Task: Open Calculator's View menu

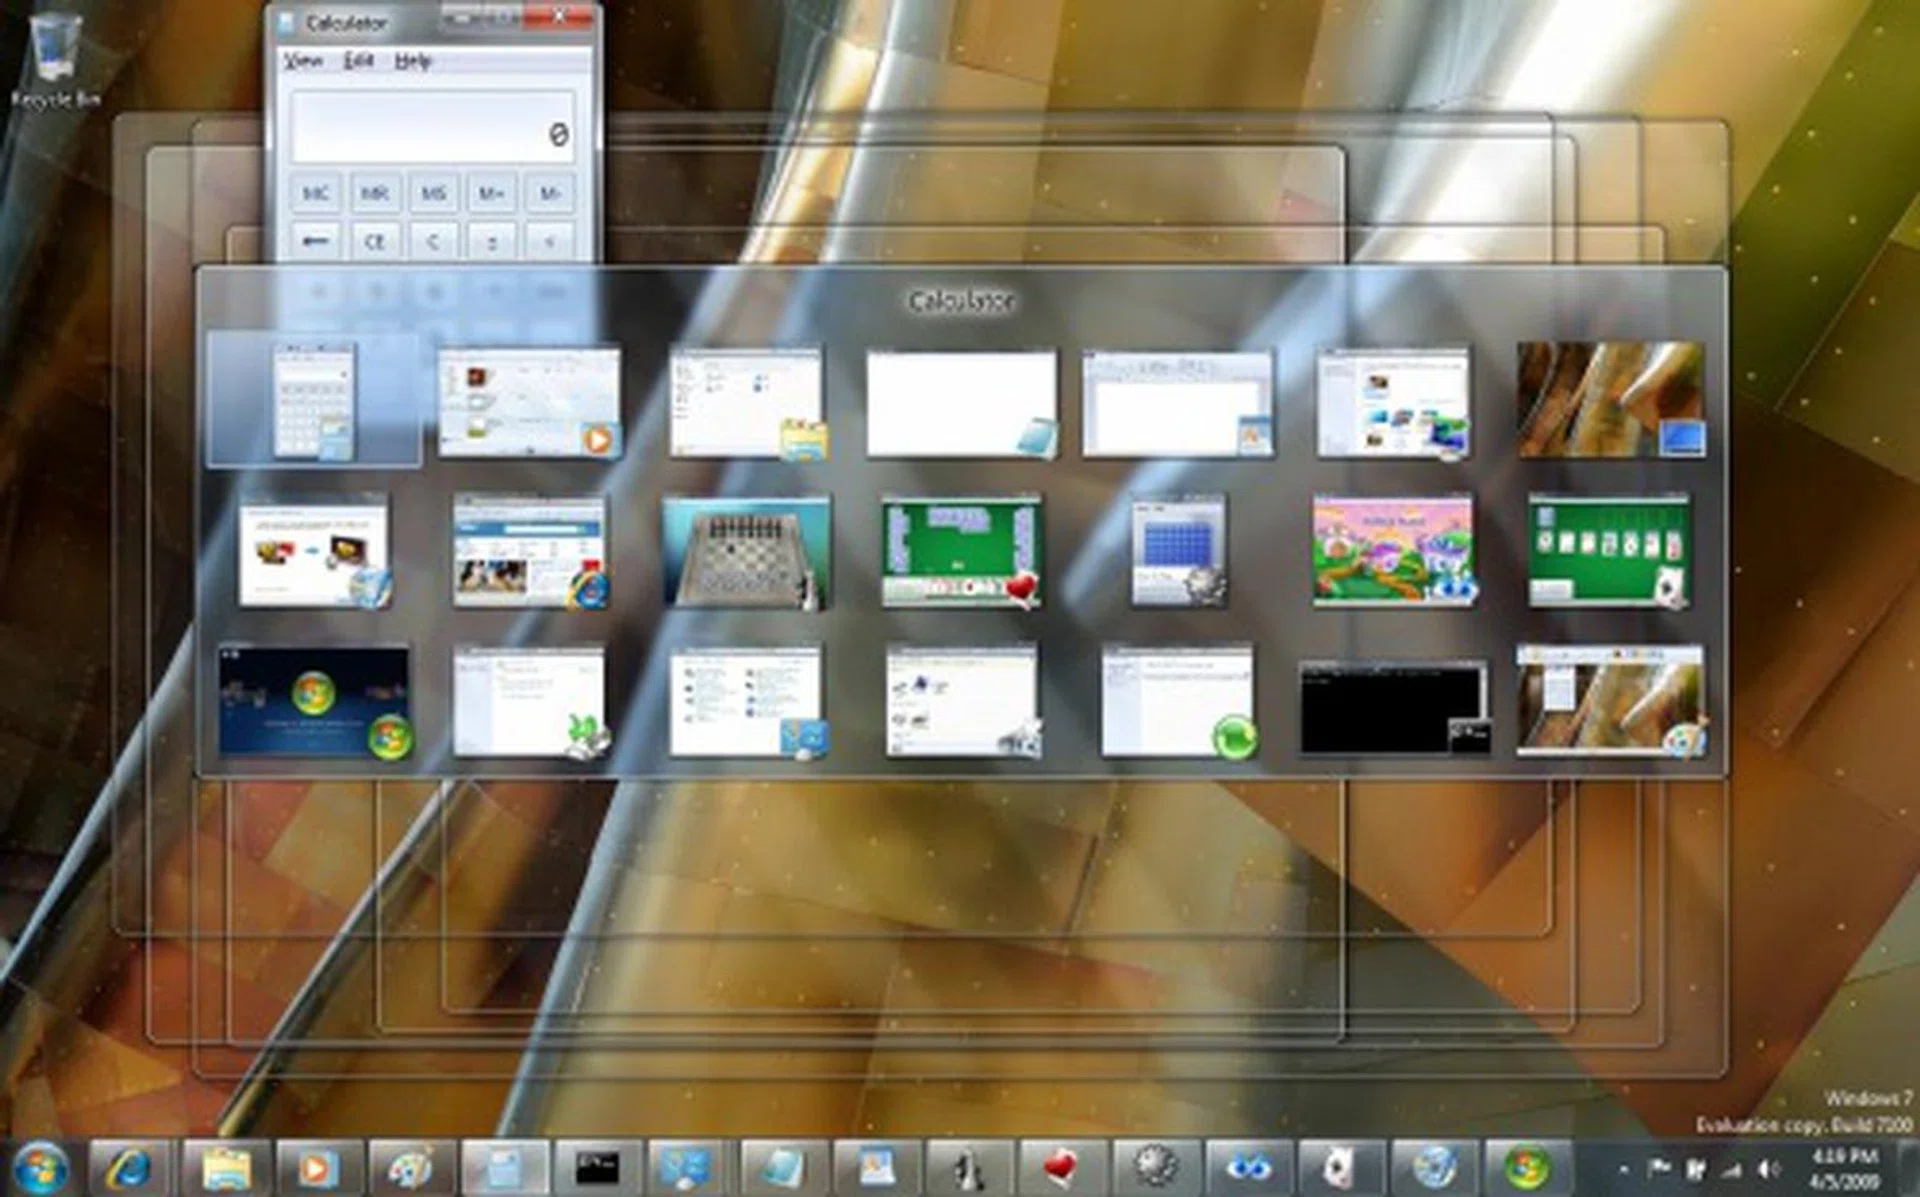Action: [x=302, y=61]
